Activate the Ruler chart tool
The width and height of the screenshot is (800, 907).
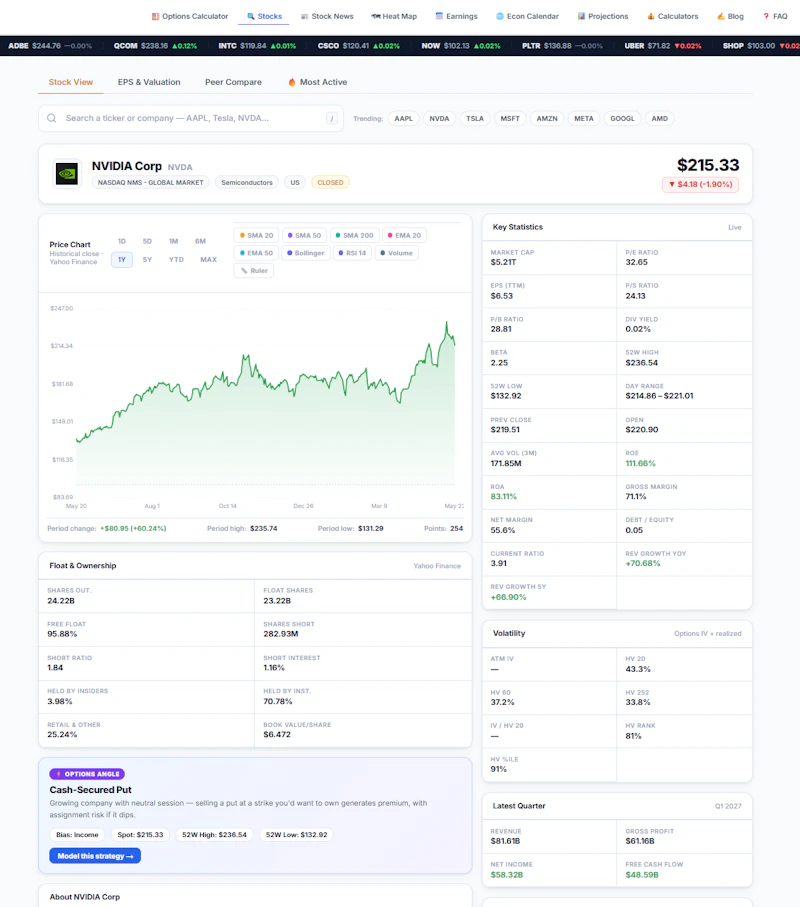[x=254, y=270]
